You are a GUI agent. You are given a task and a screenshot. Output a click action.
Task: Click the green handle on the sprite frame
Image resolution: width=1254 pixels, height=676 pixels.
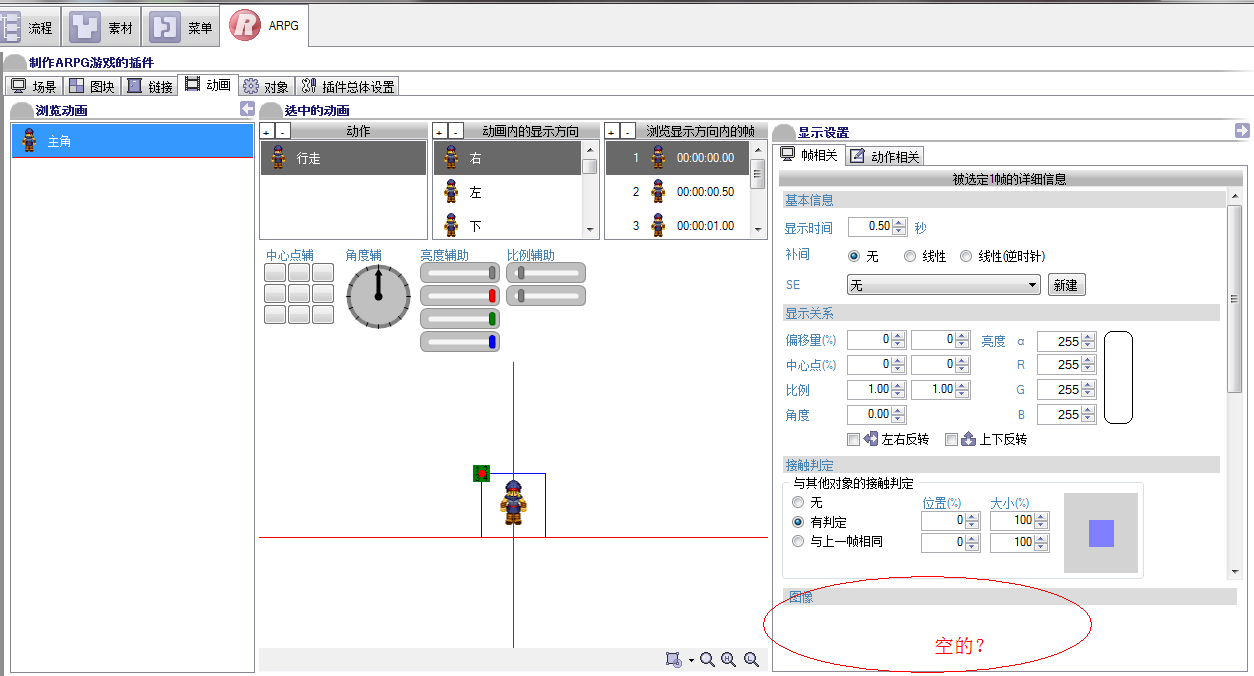tap(481, 473)
